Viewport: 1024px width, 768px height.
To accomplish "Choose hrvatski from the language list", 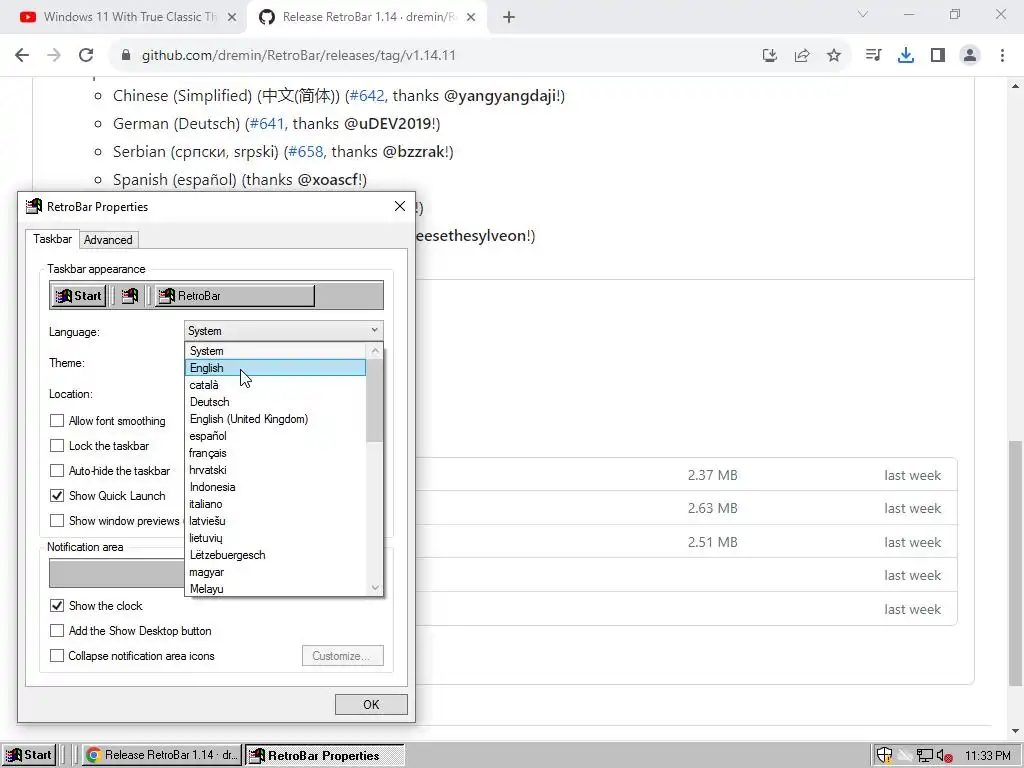I will click(276, 470).
